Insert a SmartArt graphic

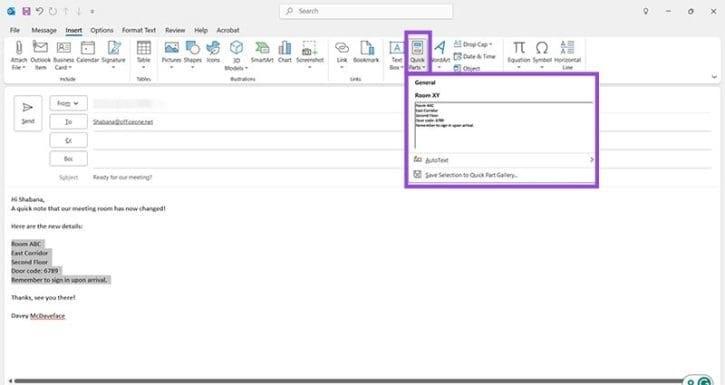tap(262, 52)
